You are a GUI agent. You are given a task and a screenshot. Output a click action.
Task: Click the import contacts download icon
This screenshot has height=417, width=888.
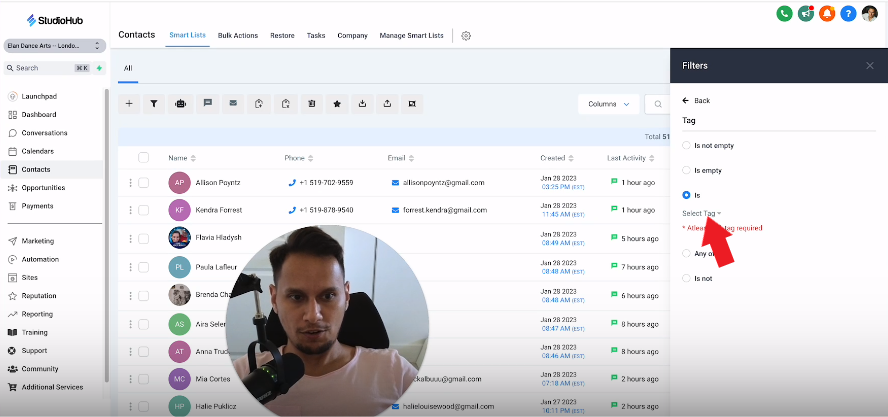362,104
